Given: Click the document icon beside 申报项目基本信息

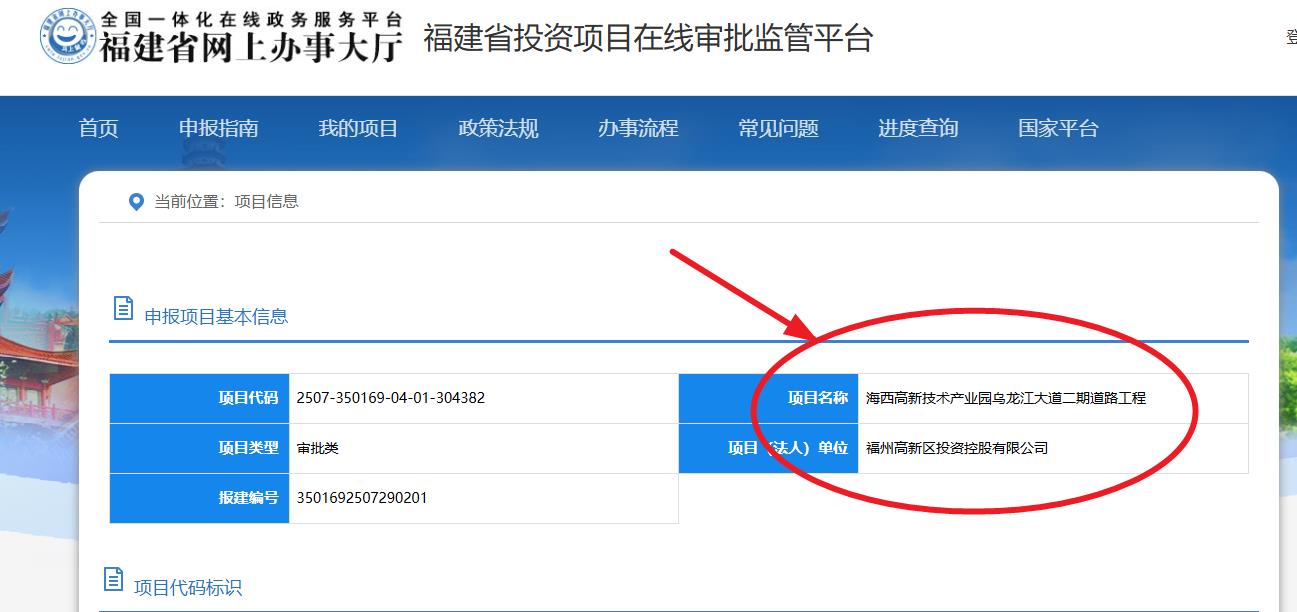Looking at the screenshot, I should click(123, 308).
